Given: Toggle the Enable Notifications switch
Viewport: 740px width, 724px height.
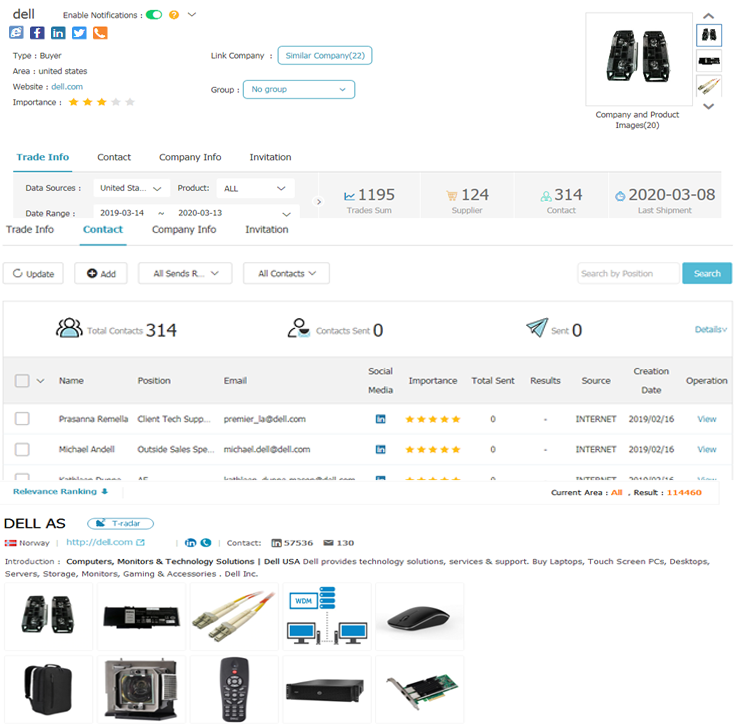Looking at the screenshot, I should [154, 15].
